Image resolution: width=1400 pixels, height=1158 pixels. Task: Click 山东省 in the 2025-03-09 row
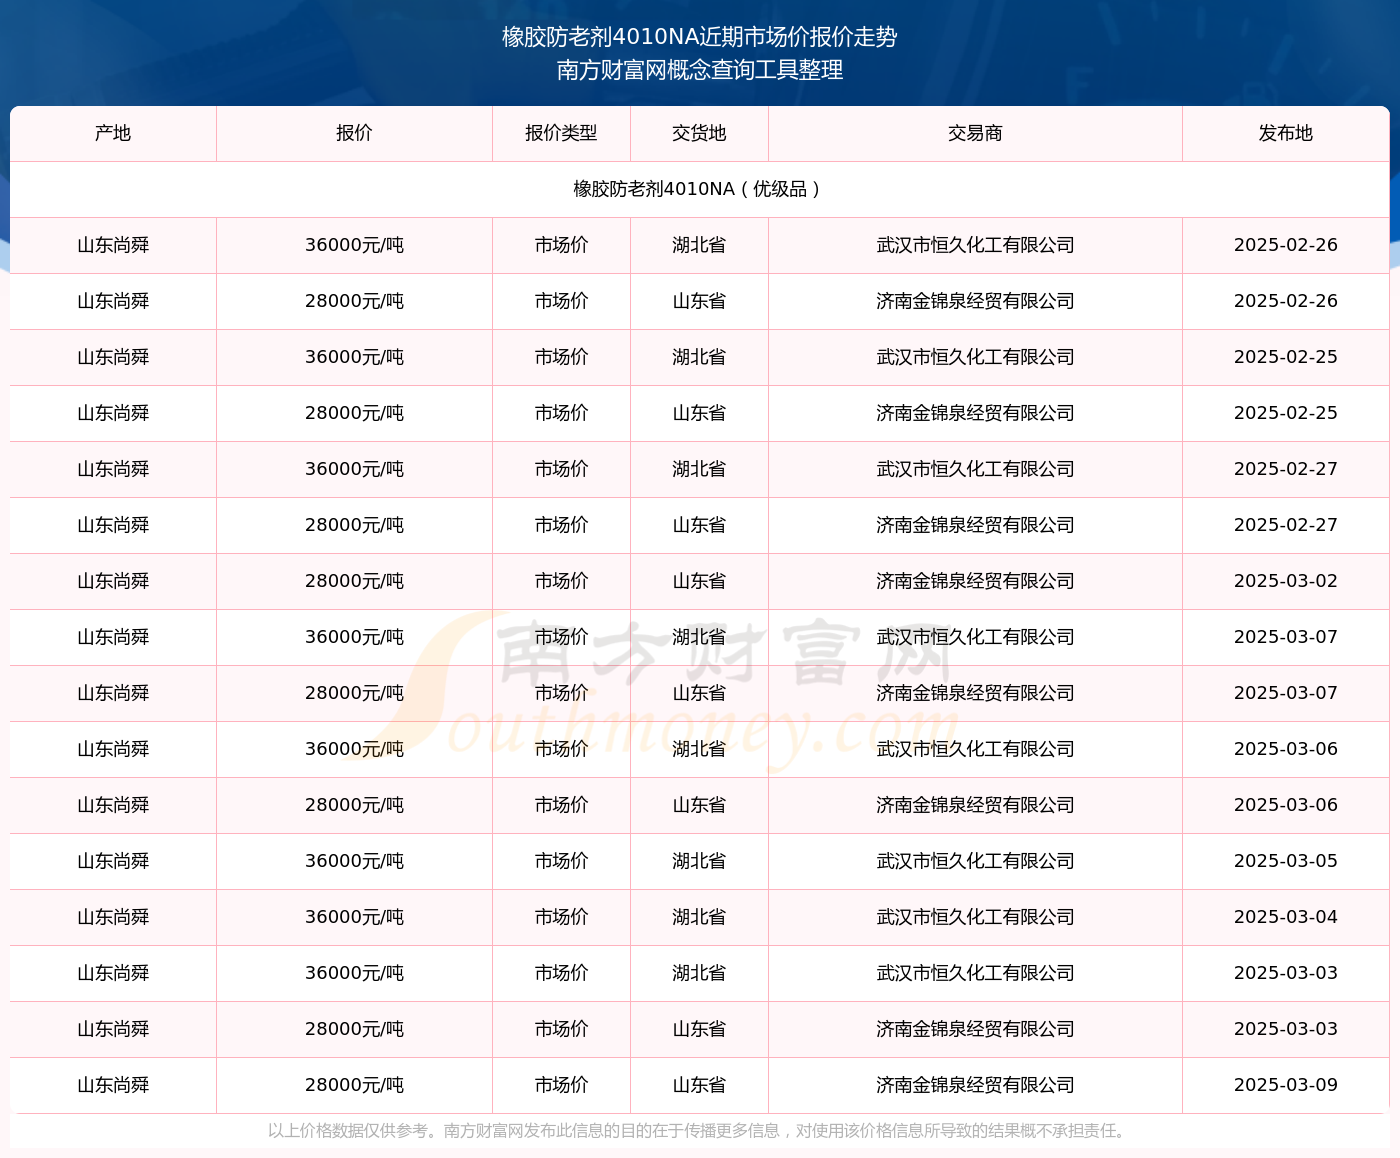click(699, 1085)
